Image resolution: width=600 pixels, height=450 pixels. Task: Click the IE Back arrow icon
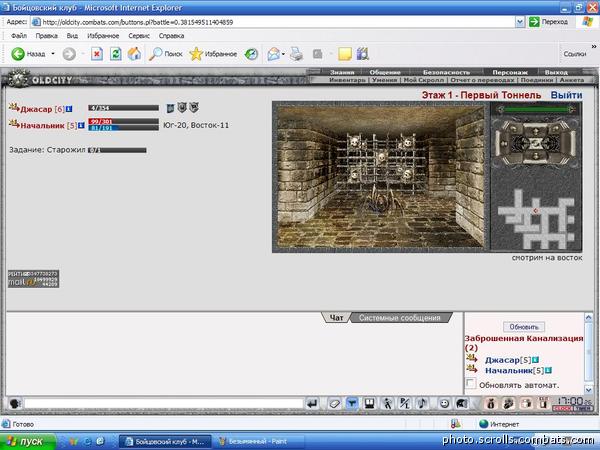click(18, 54)
